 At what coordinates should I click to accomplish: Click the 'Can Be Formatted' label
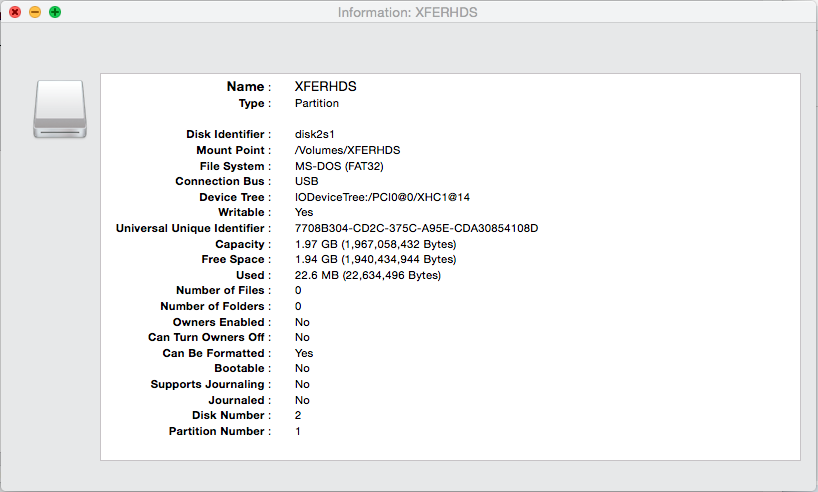[213, 353]
